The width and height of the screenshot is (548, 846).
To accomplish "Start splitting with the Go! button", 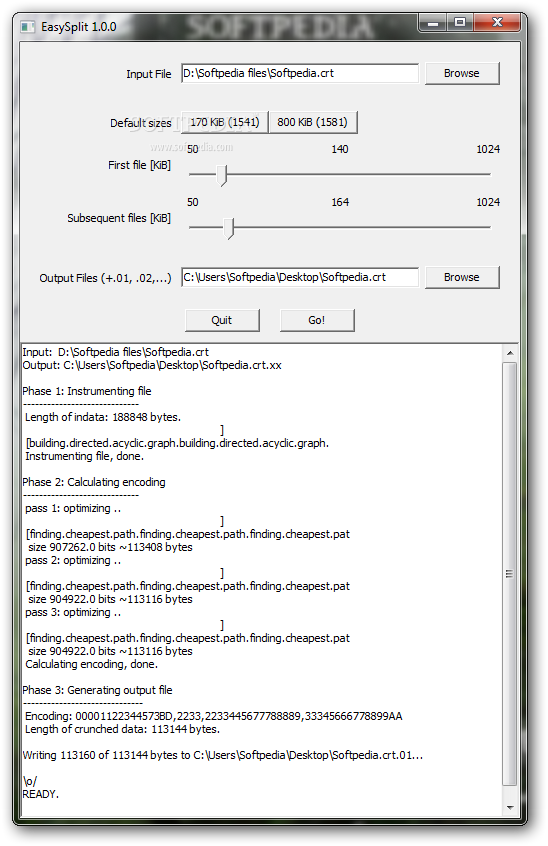I will pos(317,320).
